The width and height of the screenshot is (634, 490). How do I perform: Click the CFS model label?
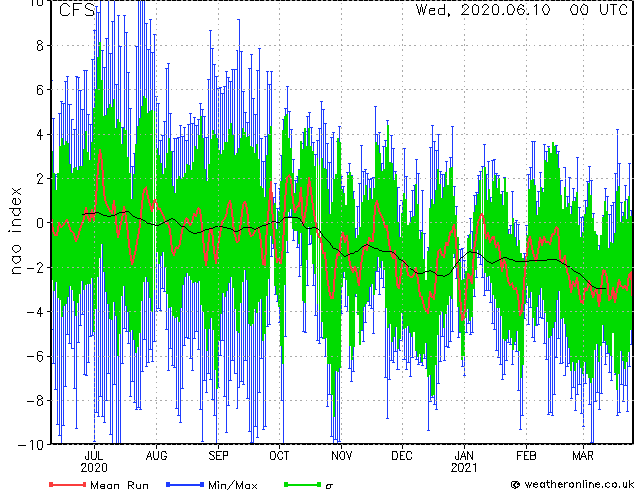click(77, 10)
